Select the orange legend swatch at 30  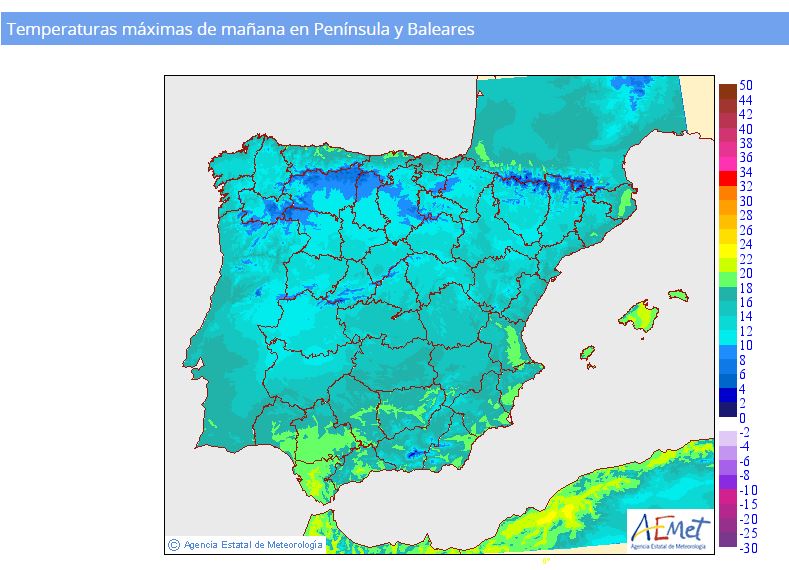pos(727,207)
